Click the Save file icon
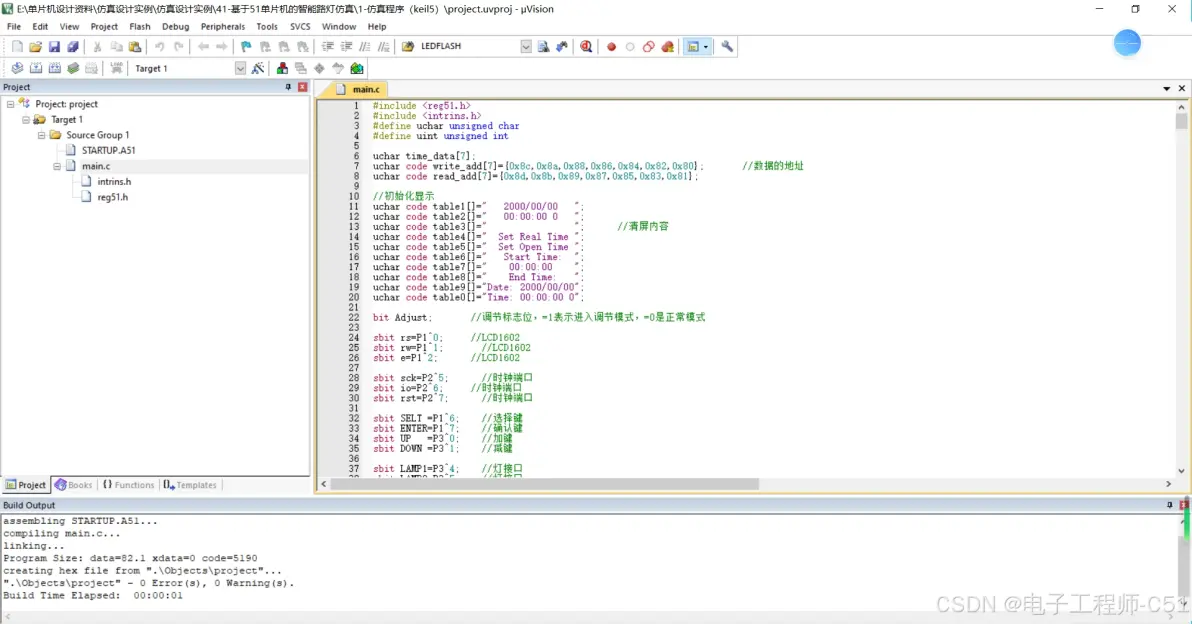Viewport: 1192px width, 624px height. coord(54,47)
